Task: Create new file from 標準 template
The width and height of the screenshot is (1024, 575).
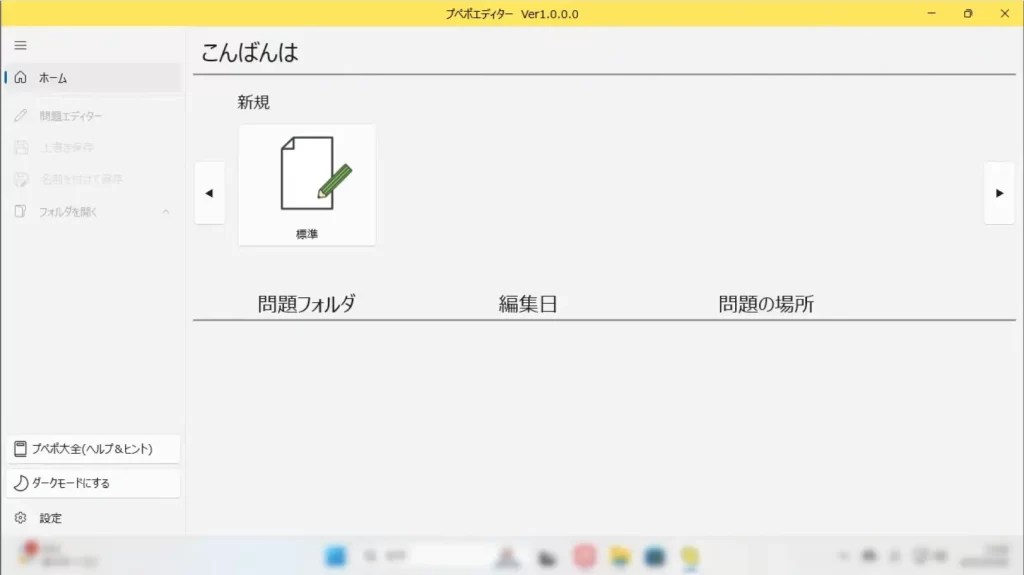Action: [x=307, y=185]
